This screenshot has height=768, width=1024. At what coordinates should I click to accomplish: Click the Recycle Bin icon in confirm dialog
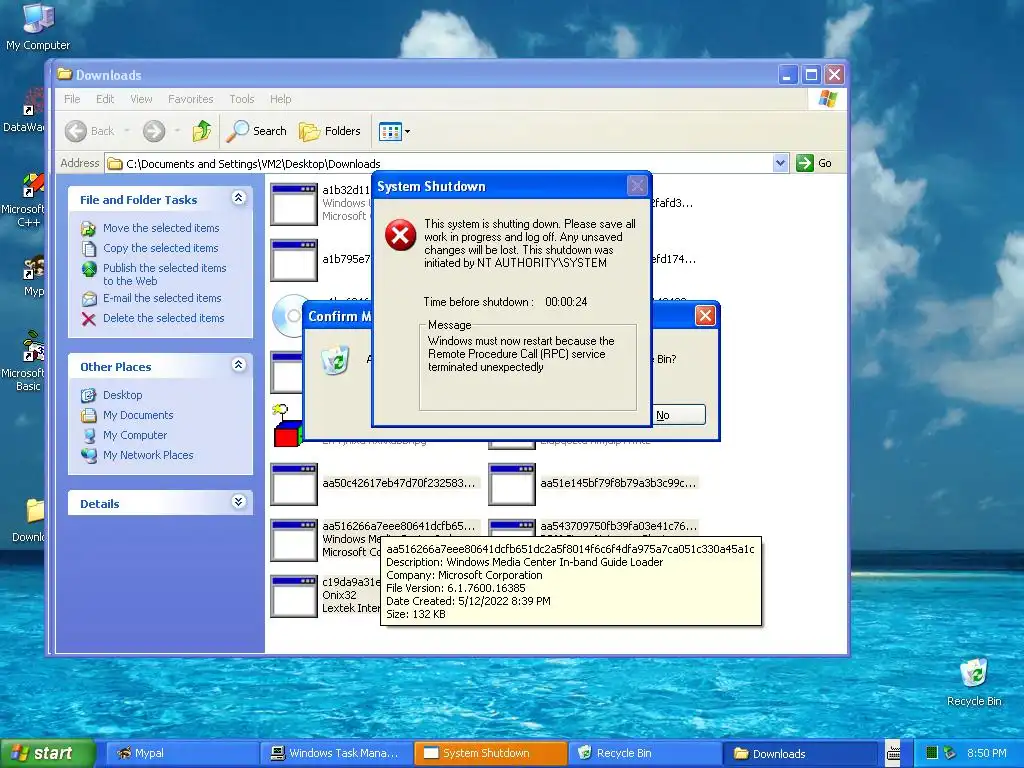[336, 360]
